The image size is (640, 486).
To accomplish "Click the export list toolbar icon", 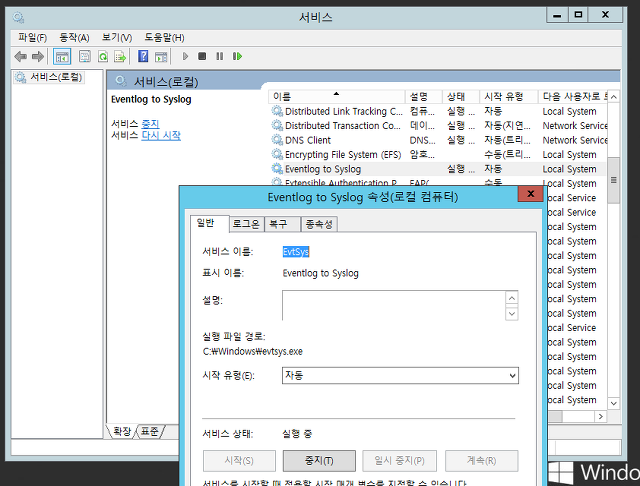I will (x=120, y=56).
